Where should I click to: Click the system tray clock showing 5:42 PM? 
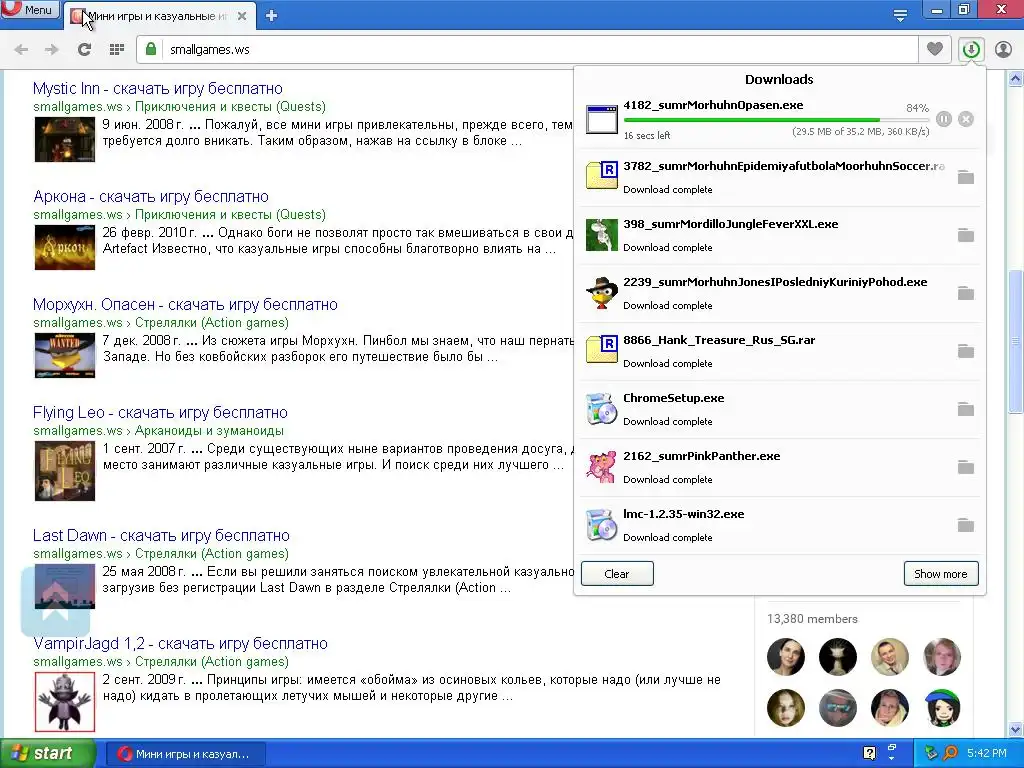tap(986, 753)
